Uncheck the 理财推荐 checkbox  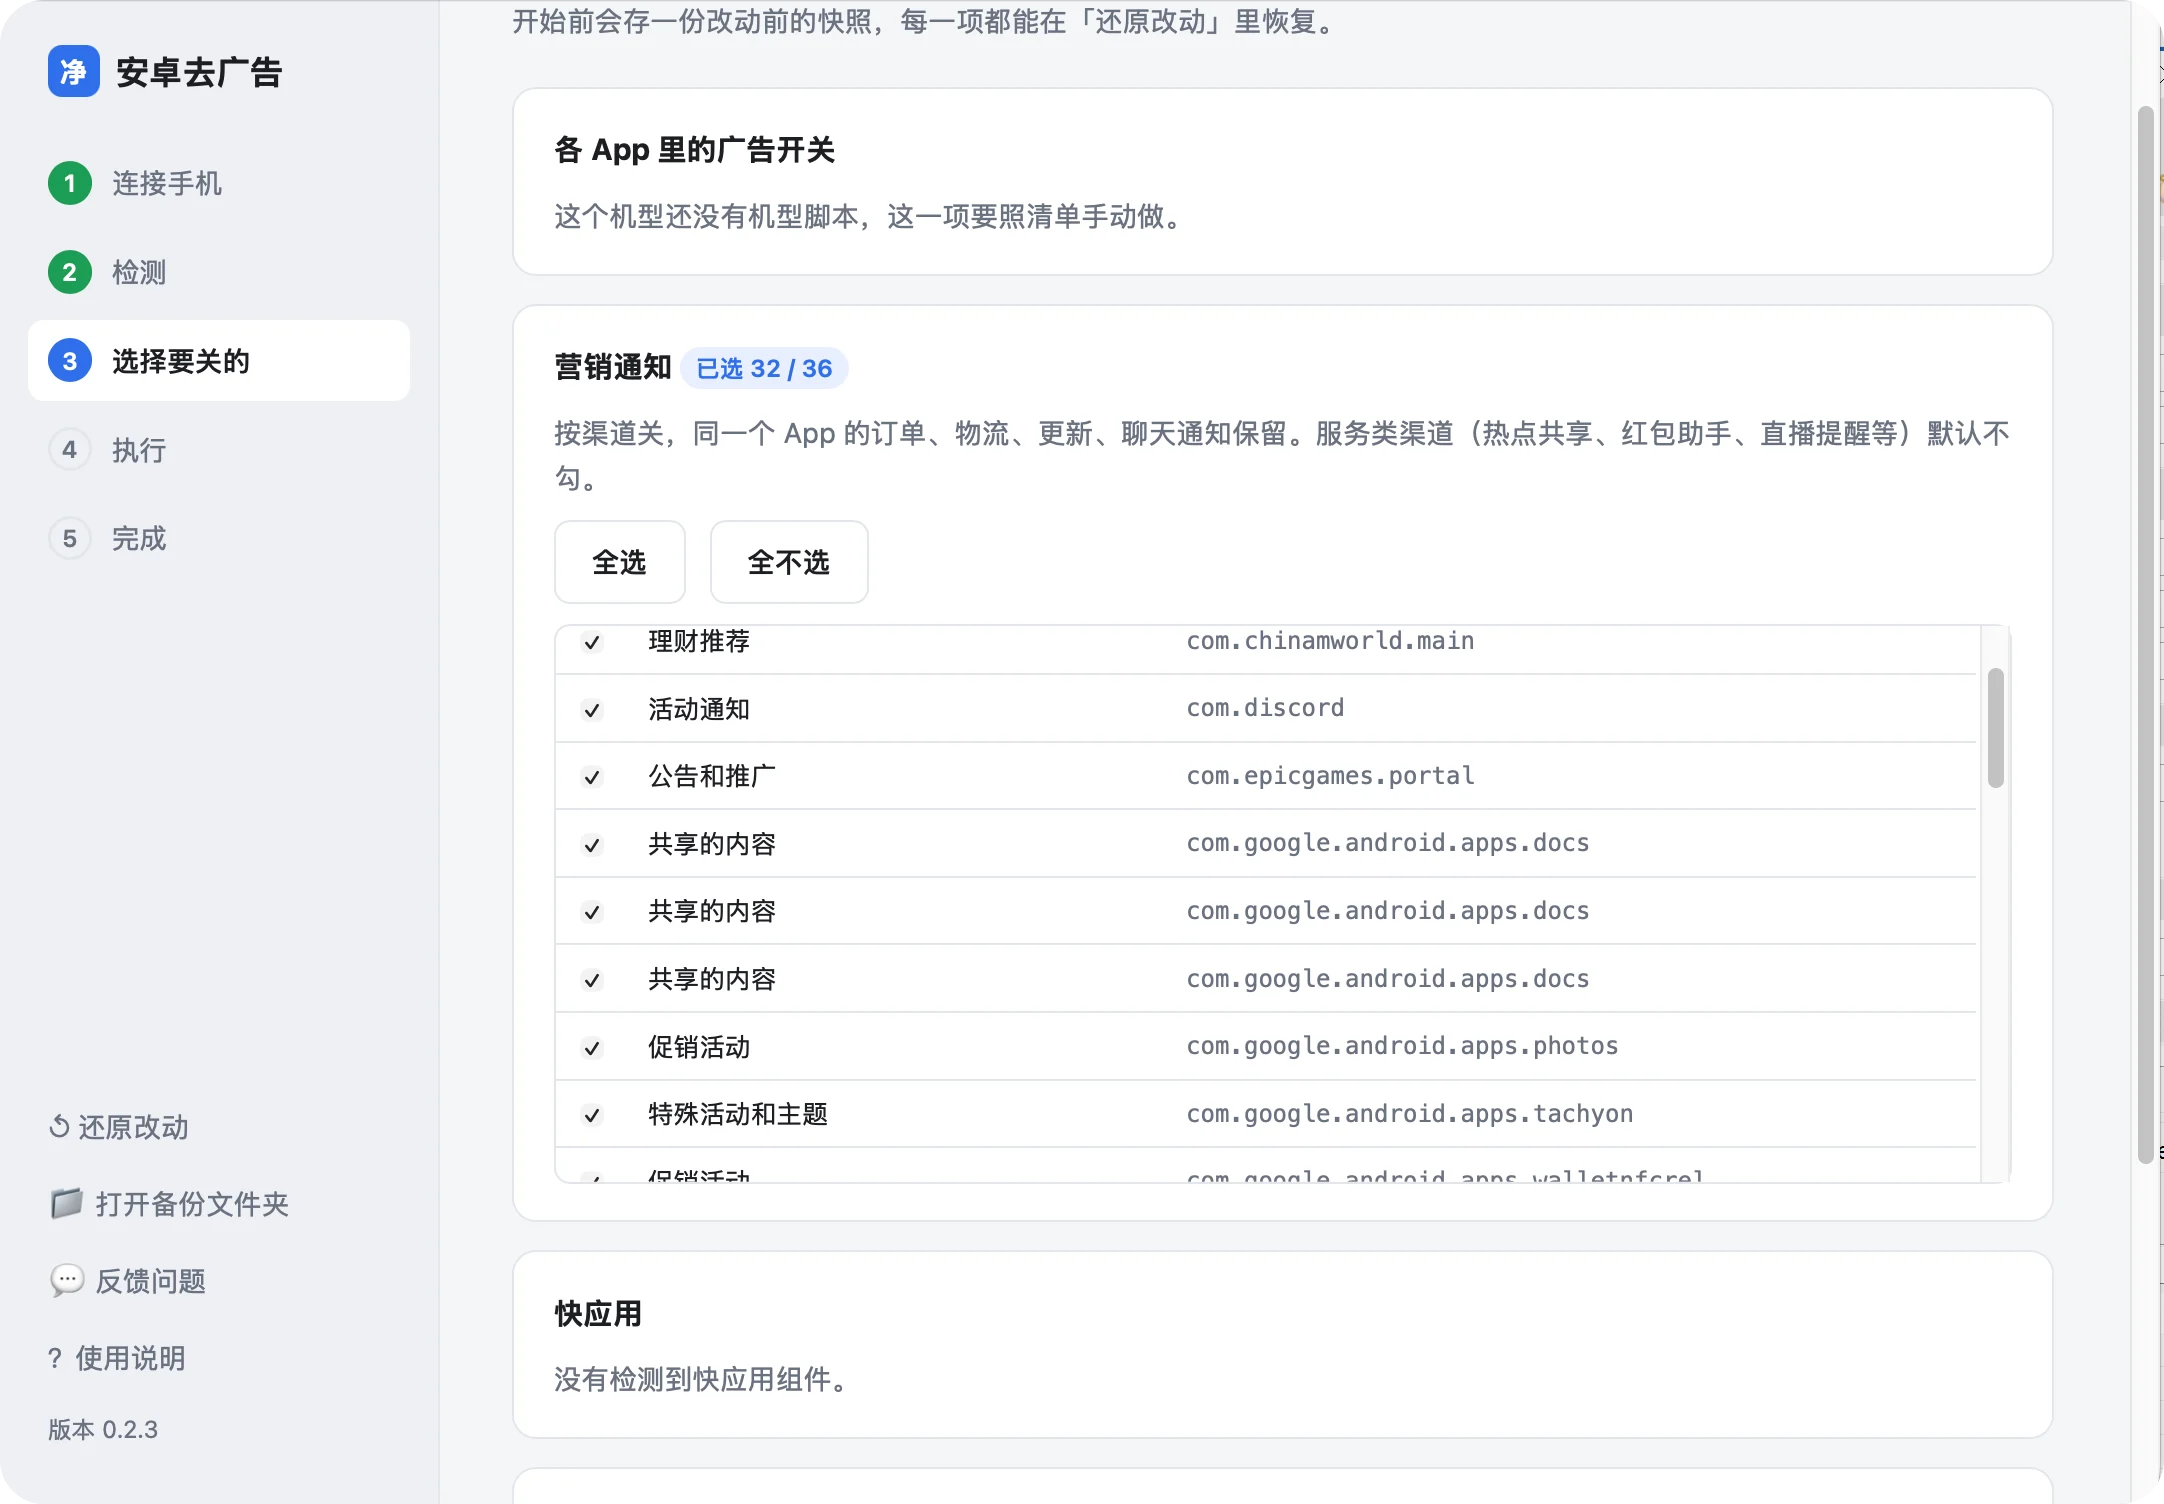coord(592,642)
